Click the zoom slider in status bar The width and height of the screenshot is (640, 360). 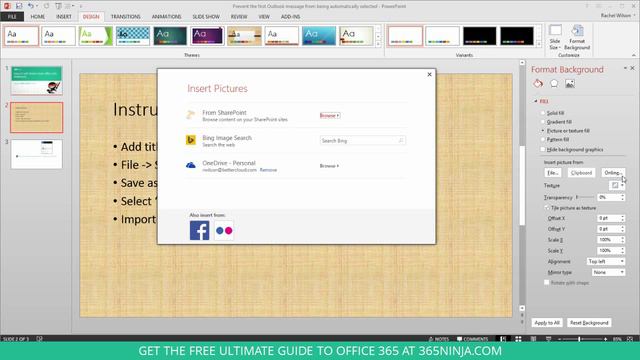pos(582,339)
